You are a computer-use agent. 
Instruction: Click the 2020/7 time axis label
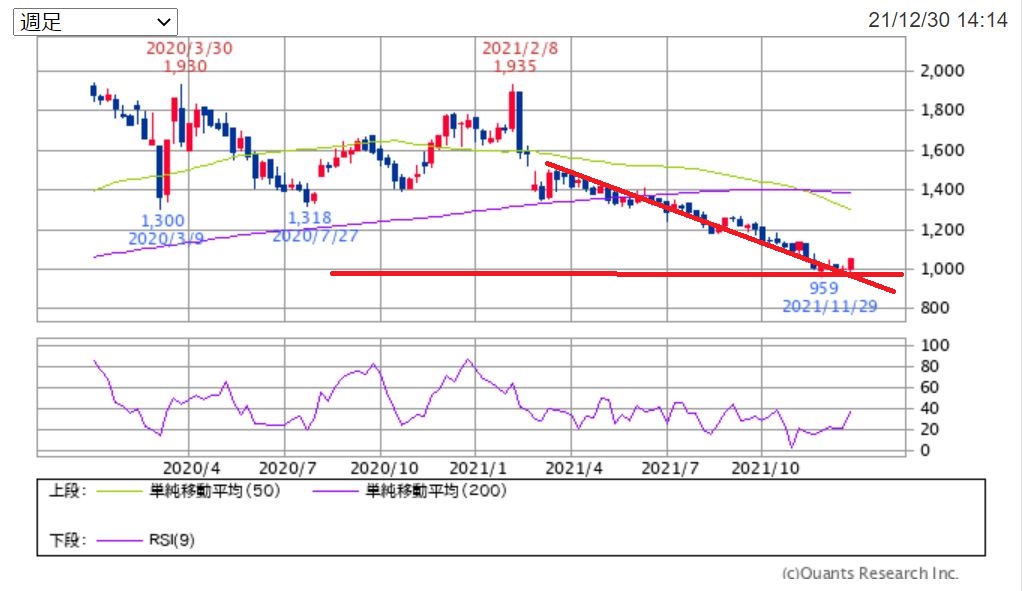pyautogui.click(x=287, y=468)
